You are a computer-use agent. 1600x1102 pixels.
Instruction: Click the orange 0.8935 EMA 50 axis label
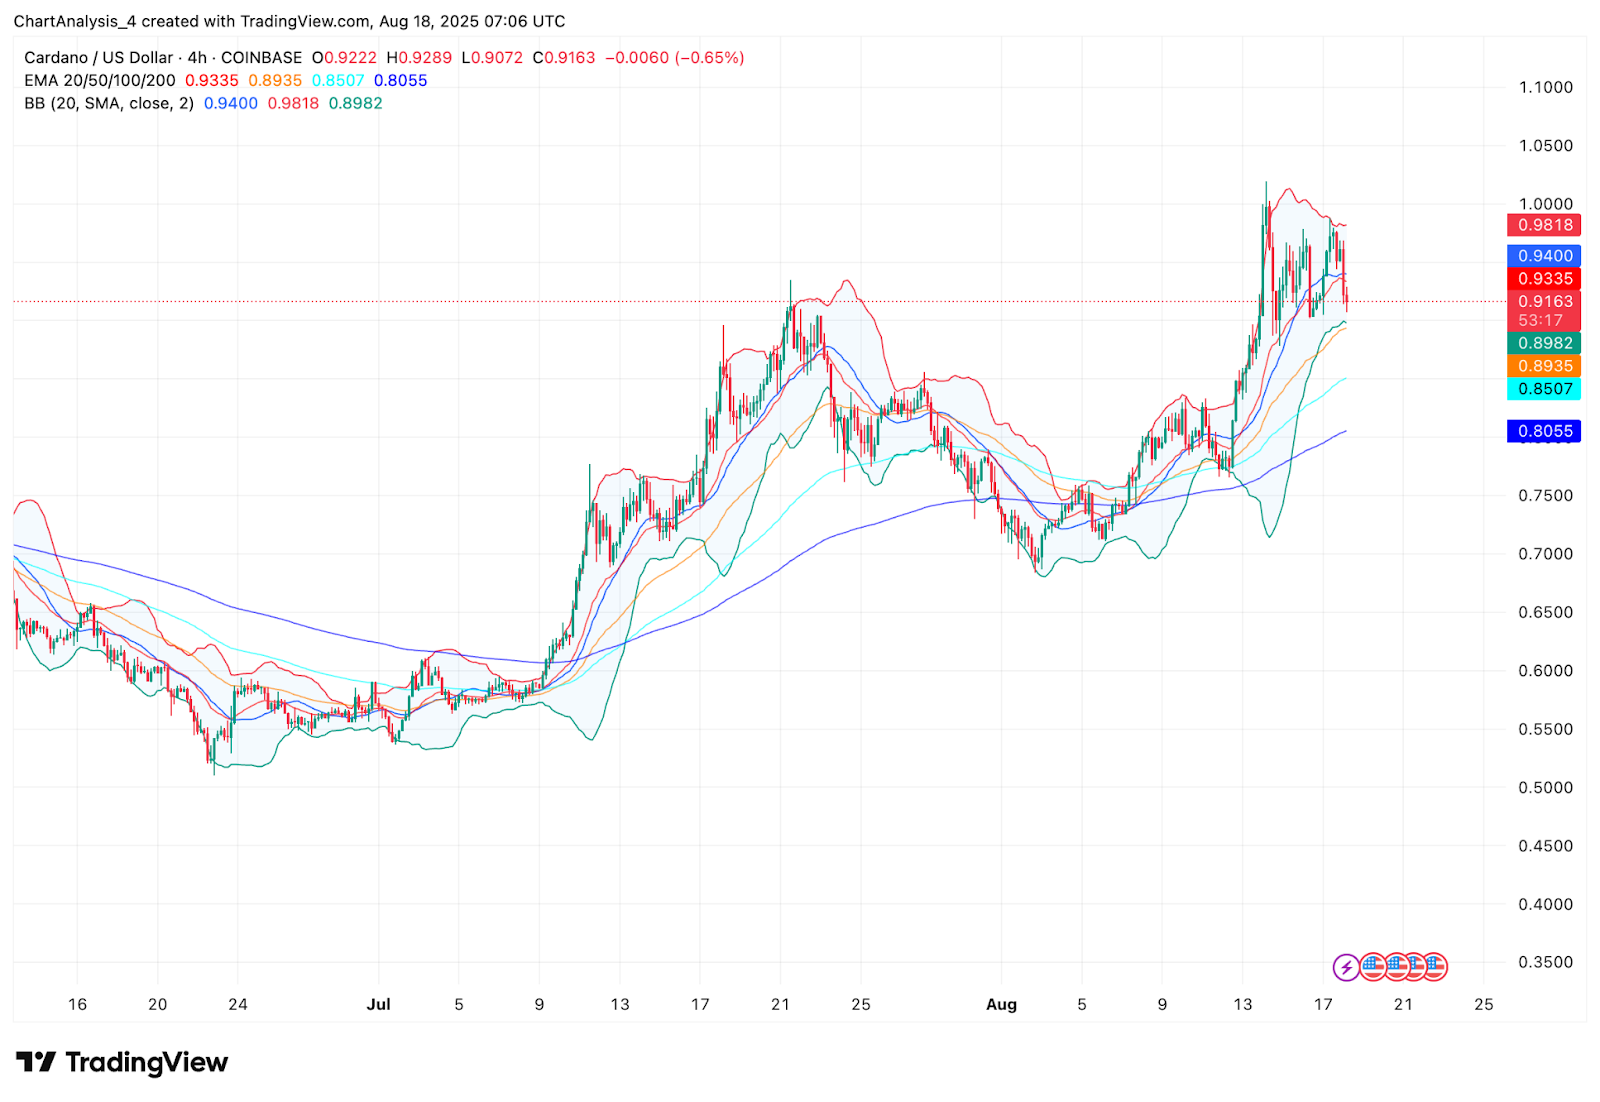click(x=1544, y=366)
